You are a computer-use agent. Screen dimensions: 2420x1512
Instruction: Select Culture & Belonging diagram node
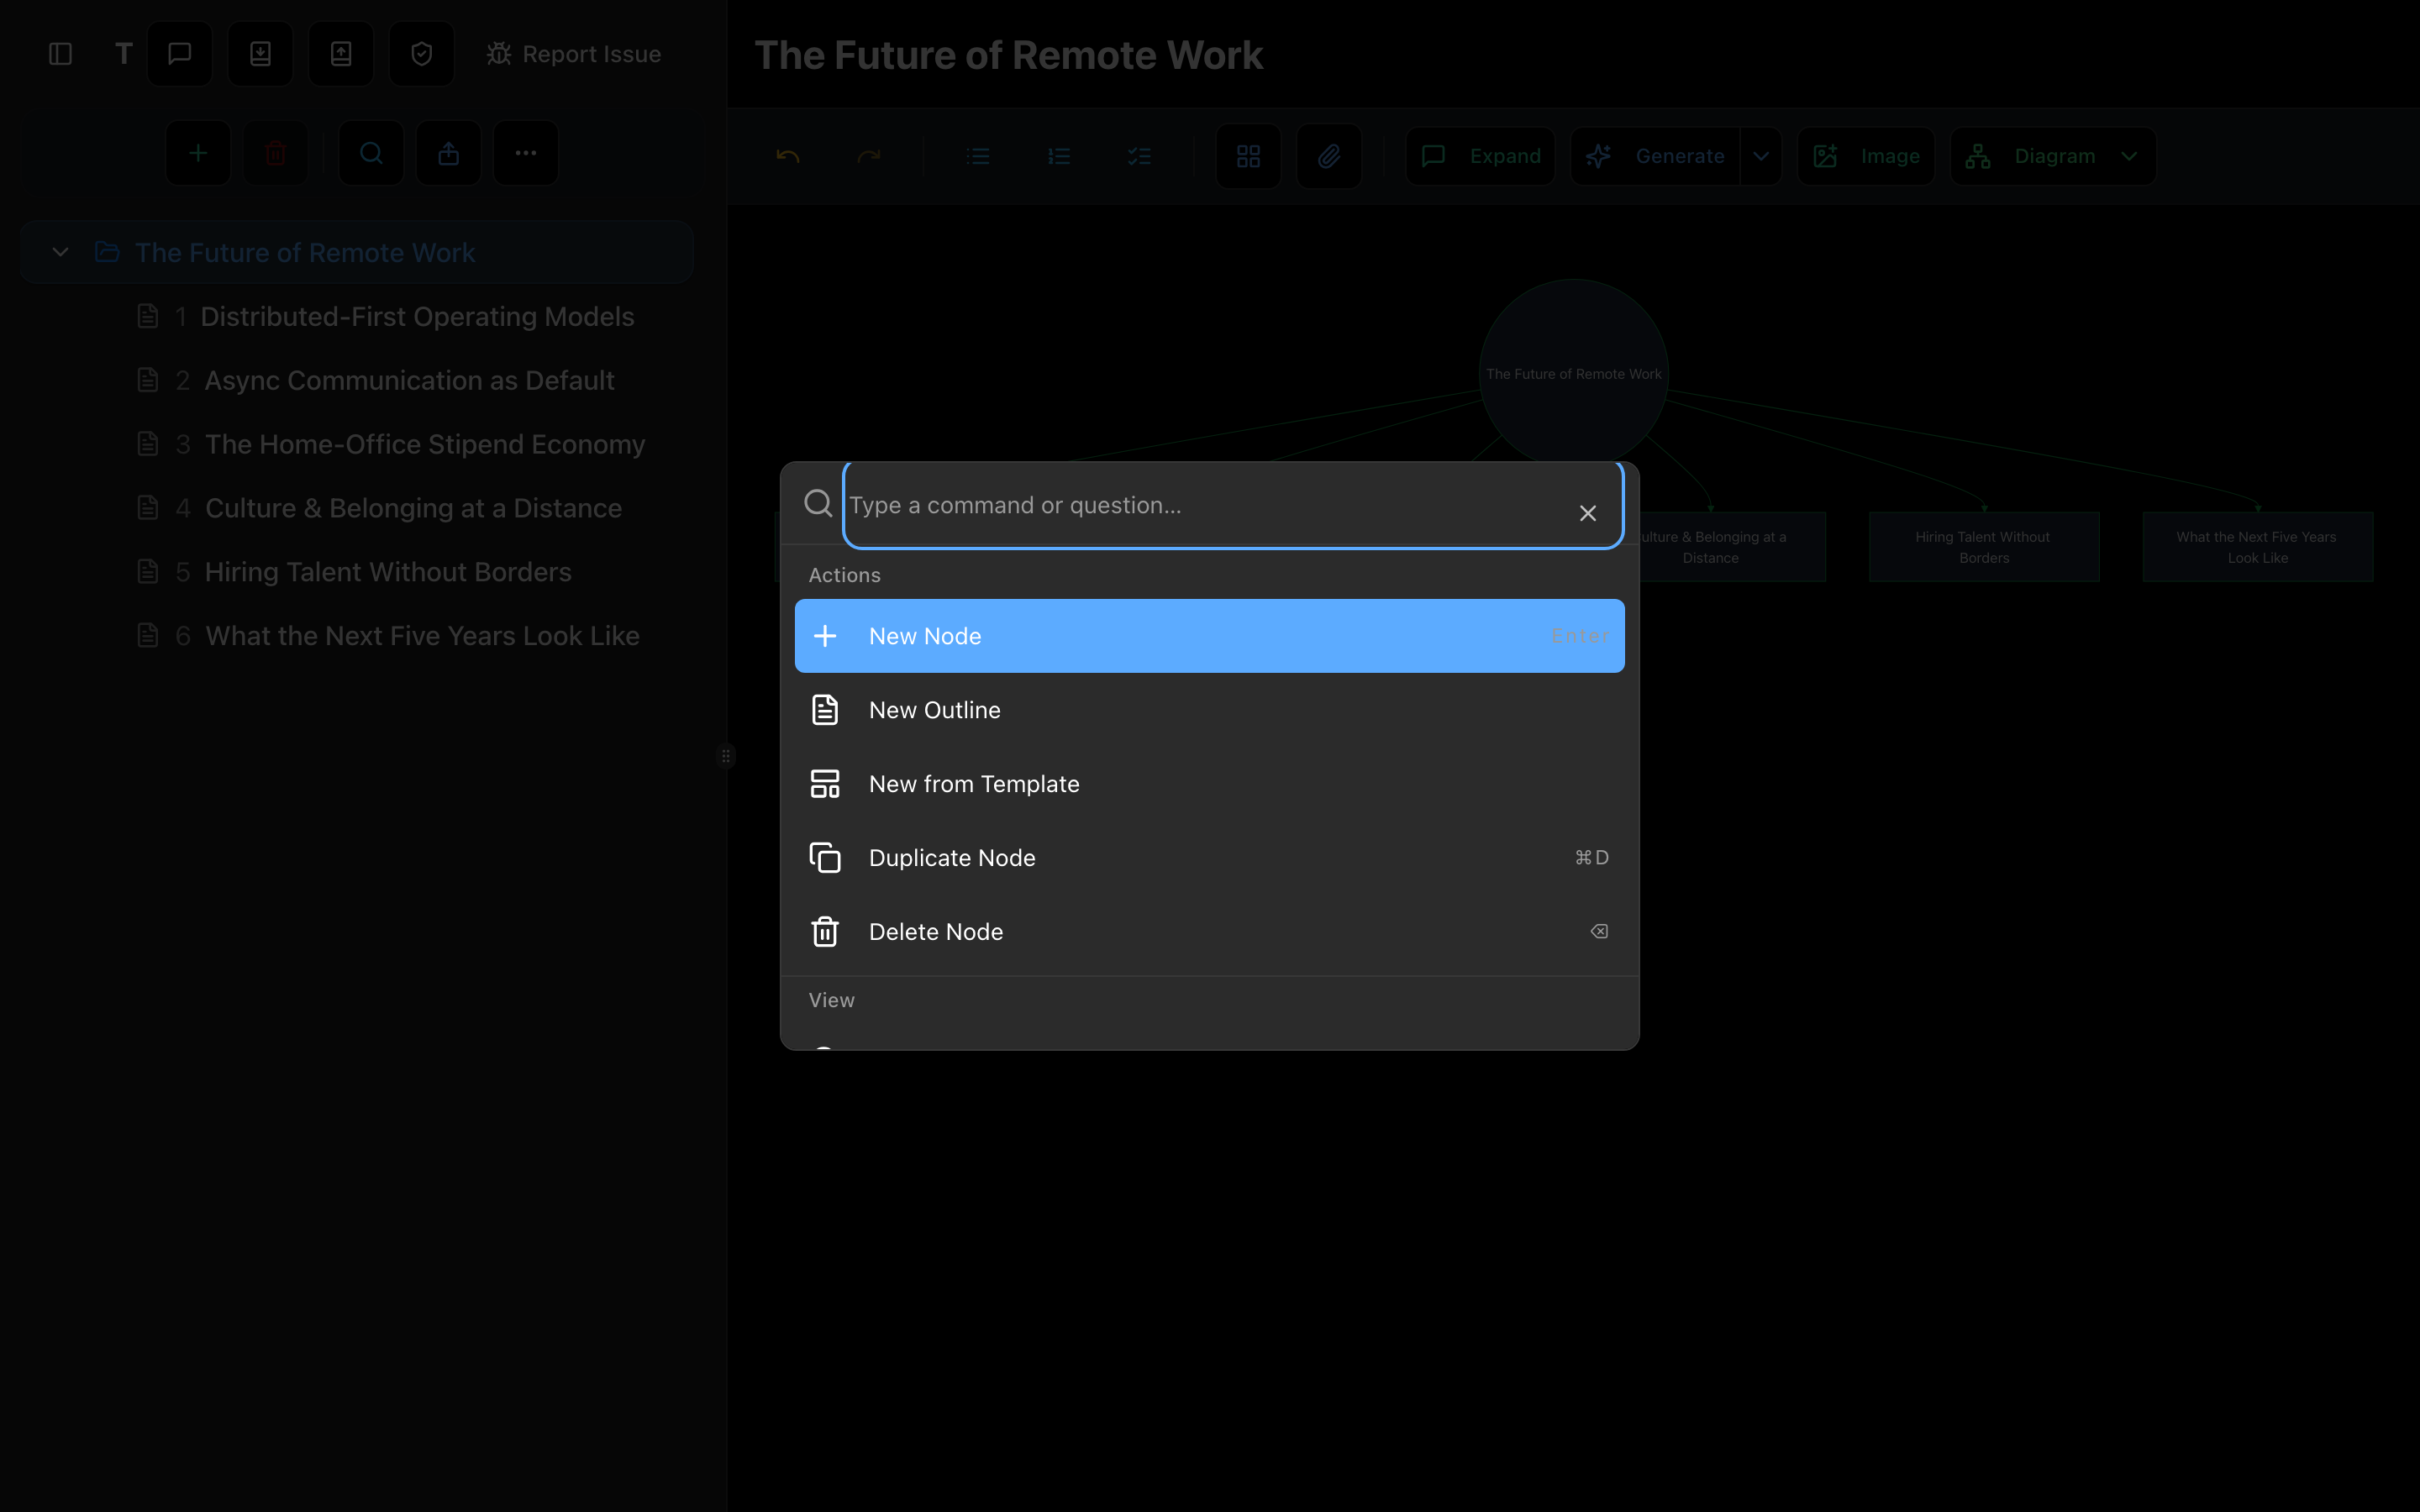click(x=1732, y=547)
